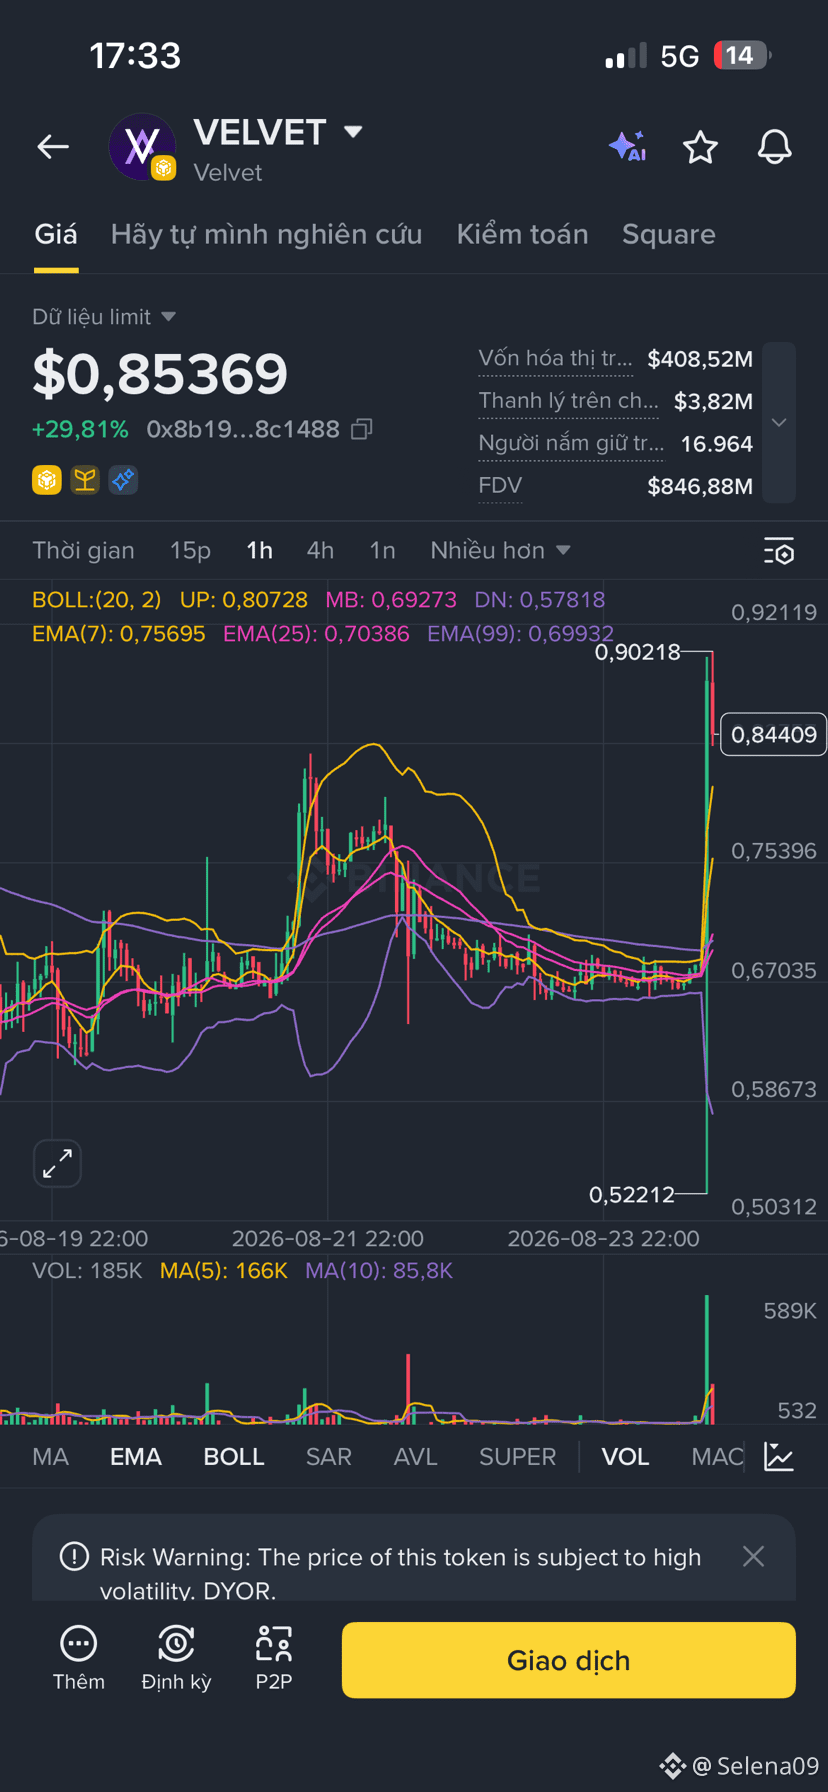This screenshot has width=828, height=1792.
Task: Tap the MA(5): 166K legend
Action: click(x=224, y=1271)
